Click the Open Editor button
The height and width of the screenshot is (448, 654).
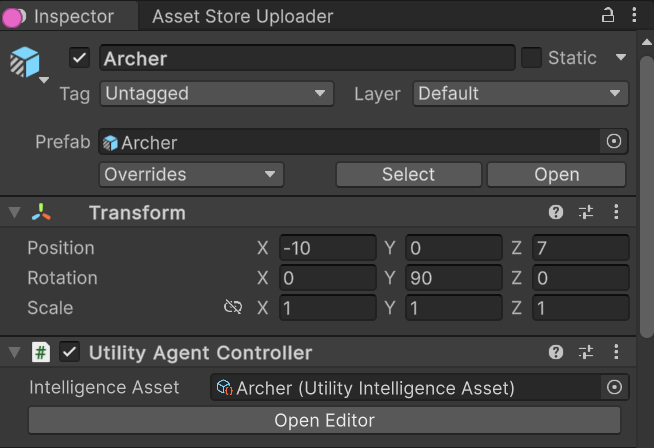click(324, 420)
